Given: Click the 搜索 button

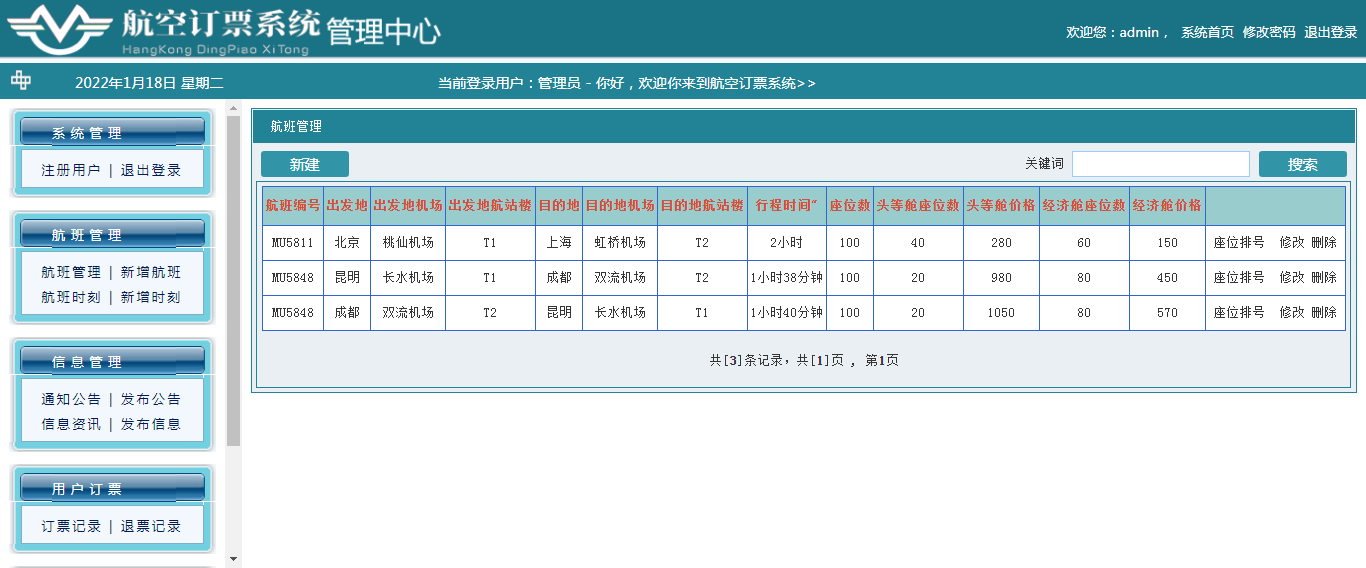Looking at the screenshot, I should (1302, 165).
